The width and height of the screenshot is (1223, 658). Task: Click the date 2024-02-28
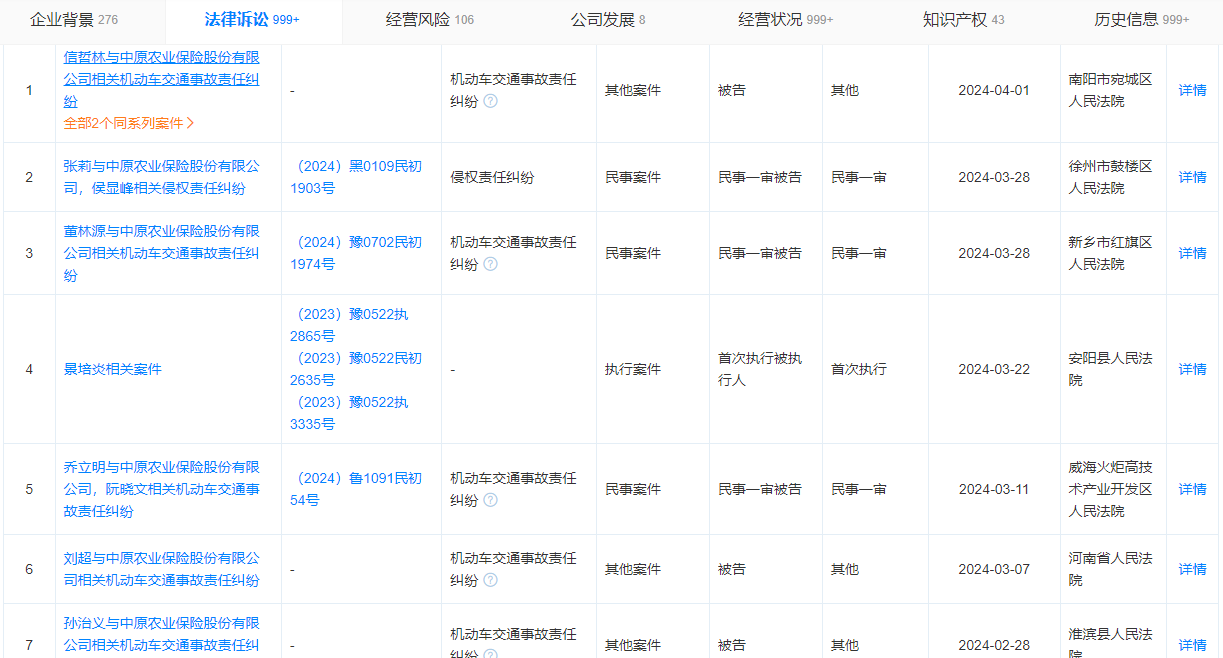[994, 645]
